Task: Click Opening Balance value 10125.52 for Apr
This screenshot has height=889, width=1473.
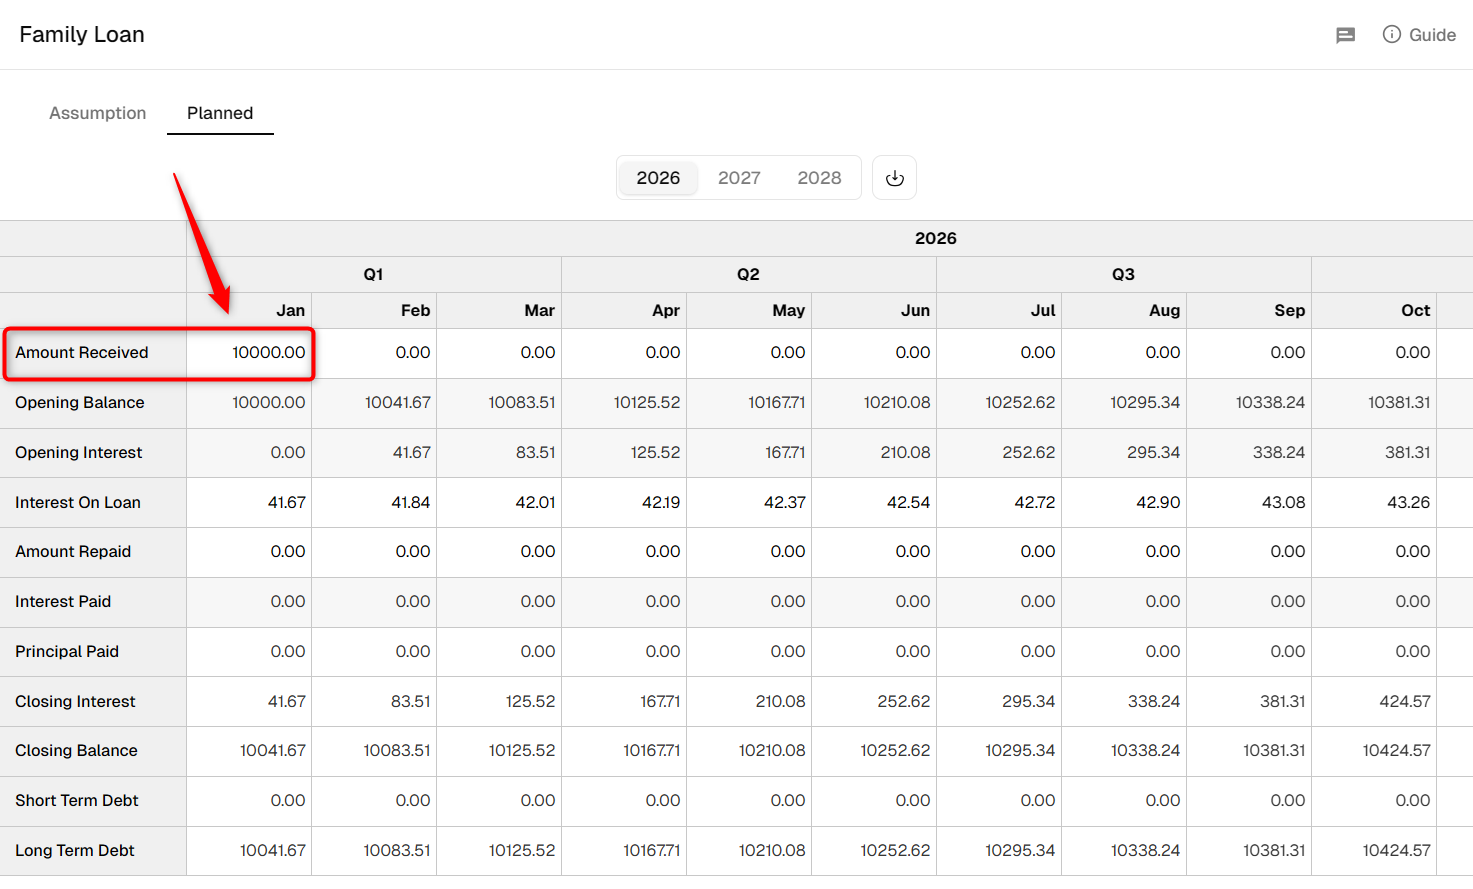Action: coord(647,403)
